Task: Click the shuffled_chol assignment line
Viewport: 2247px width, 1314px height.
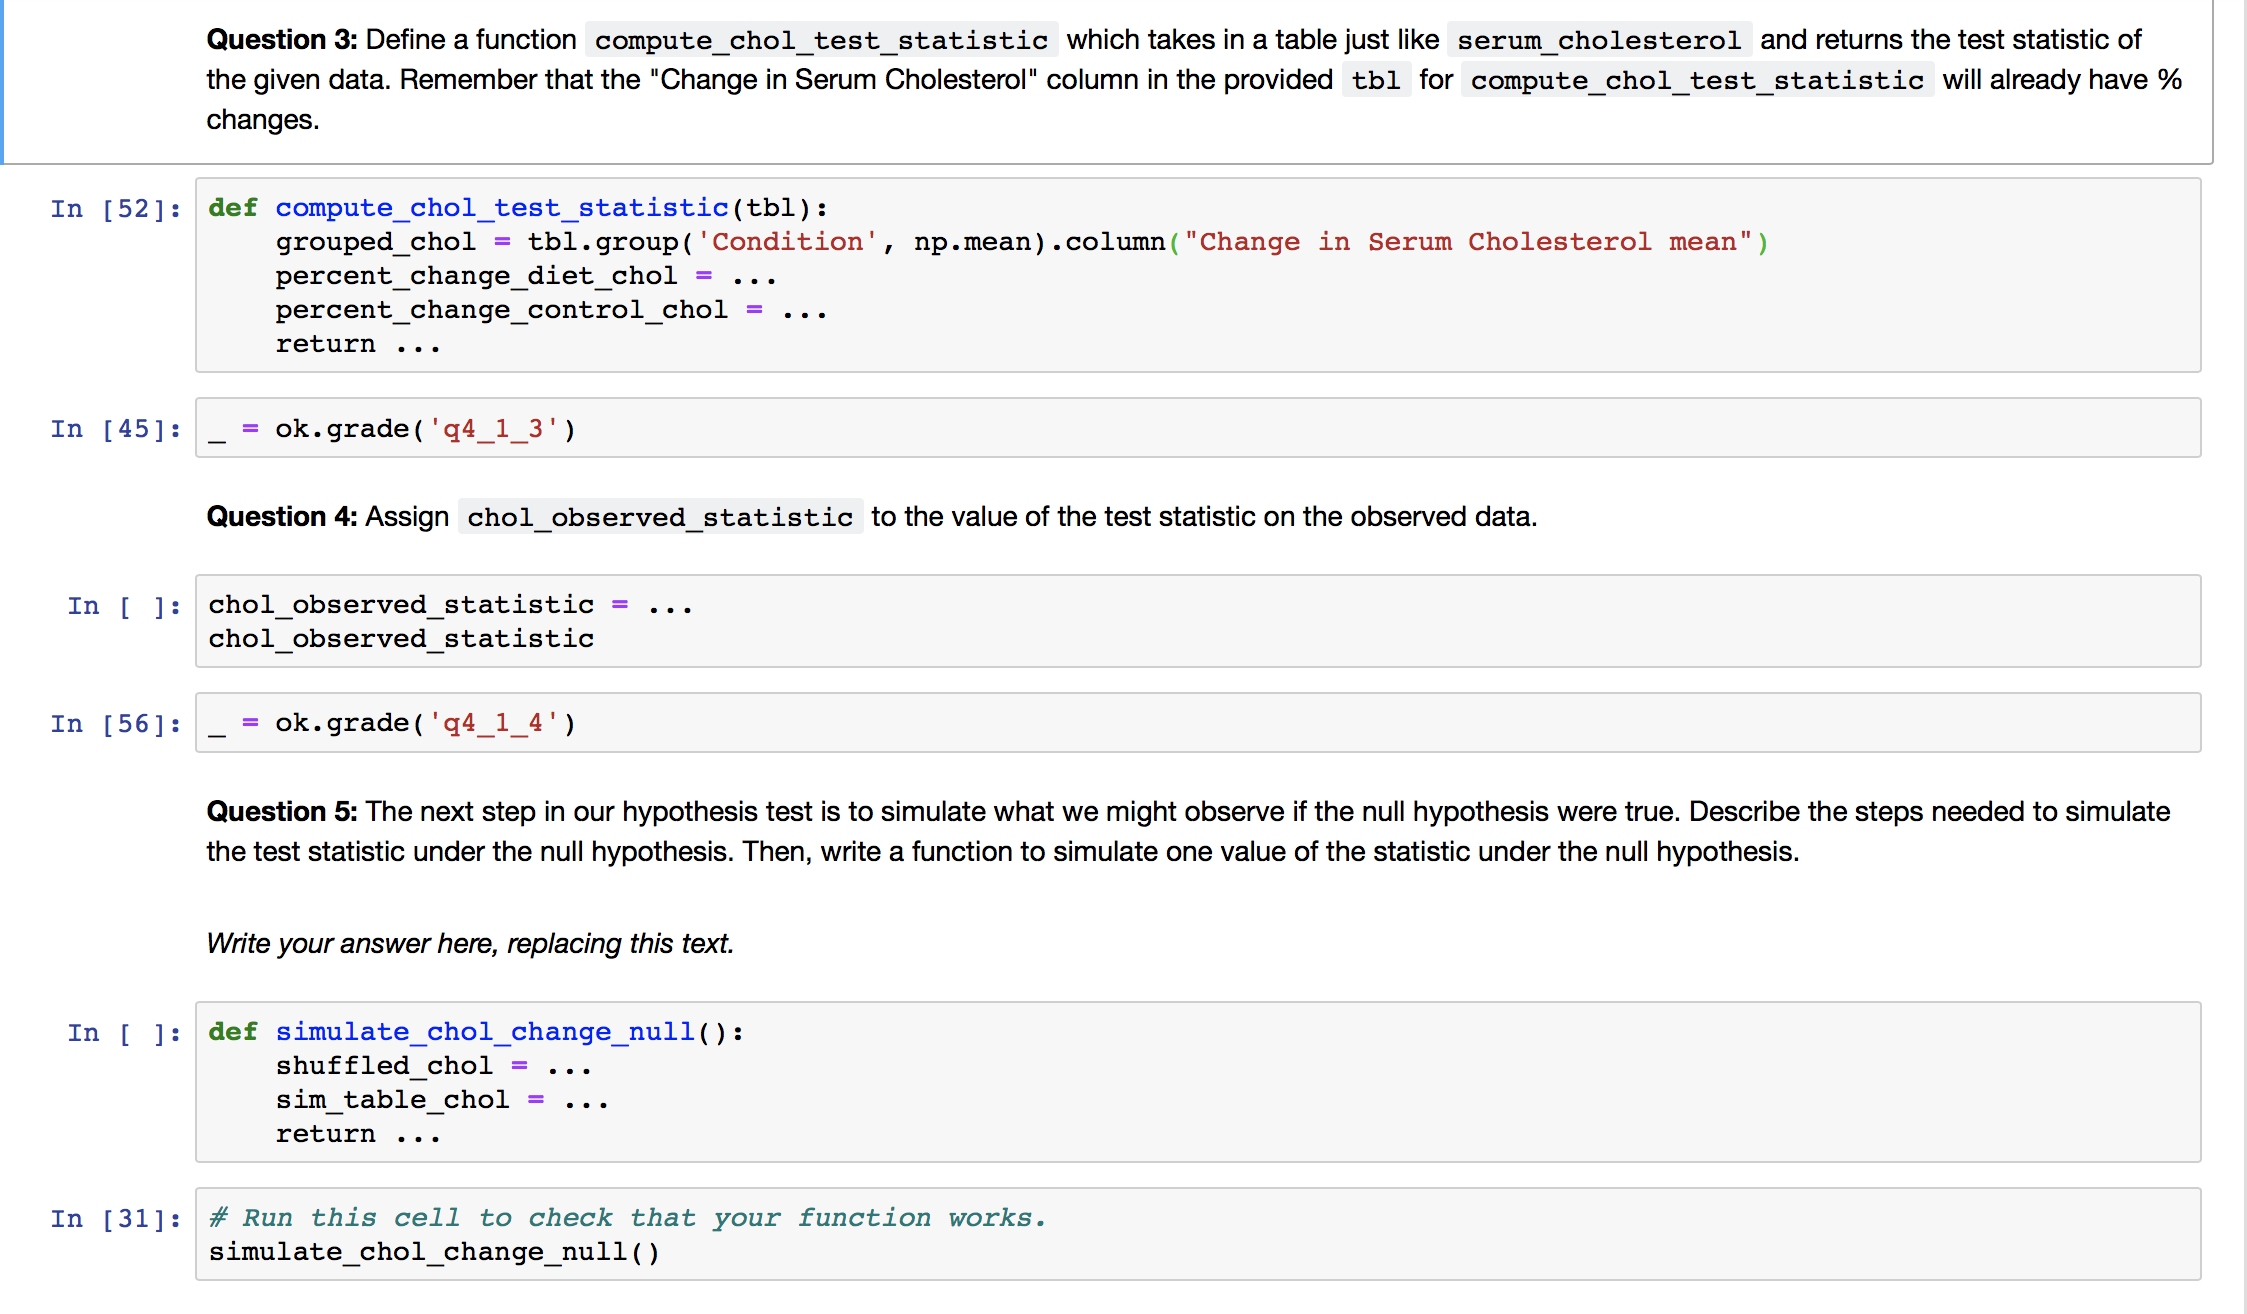Action: (432, 1065)
